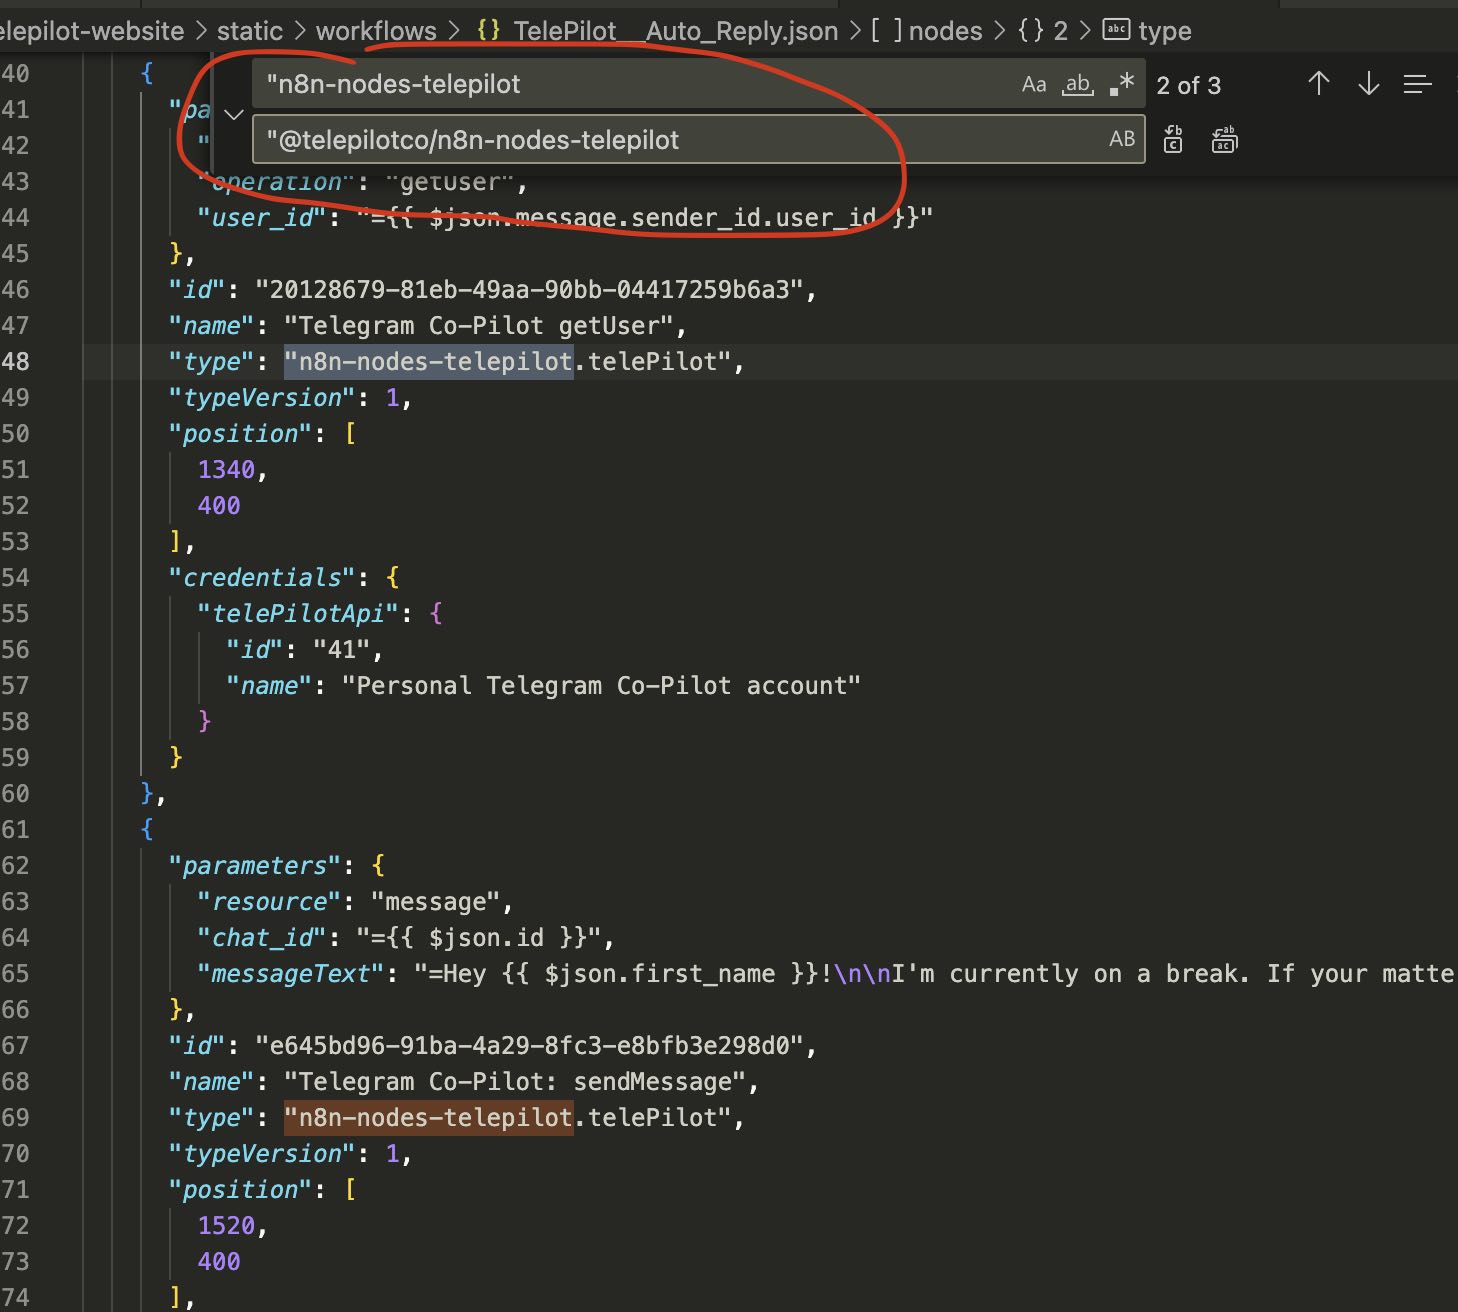Enable regular expression search icon

1122,84
